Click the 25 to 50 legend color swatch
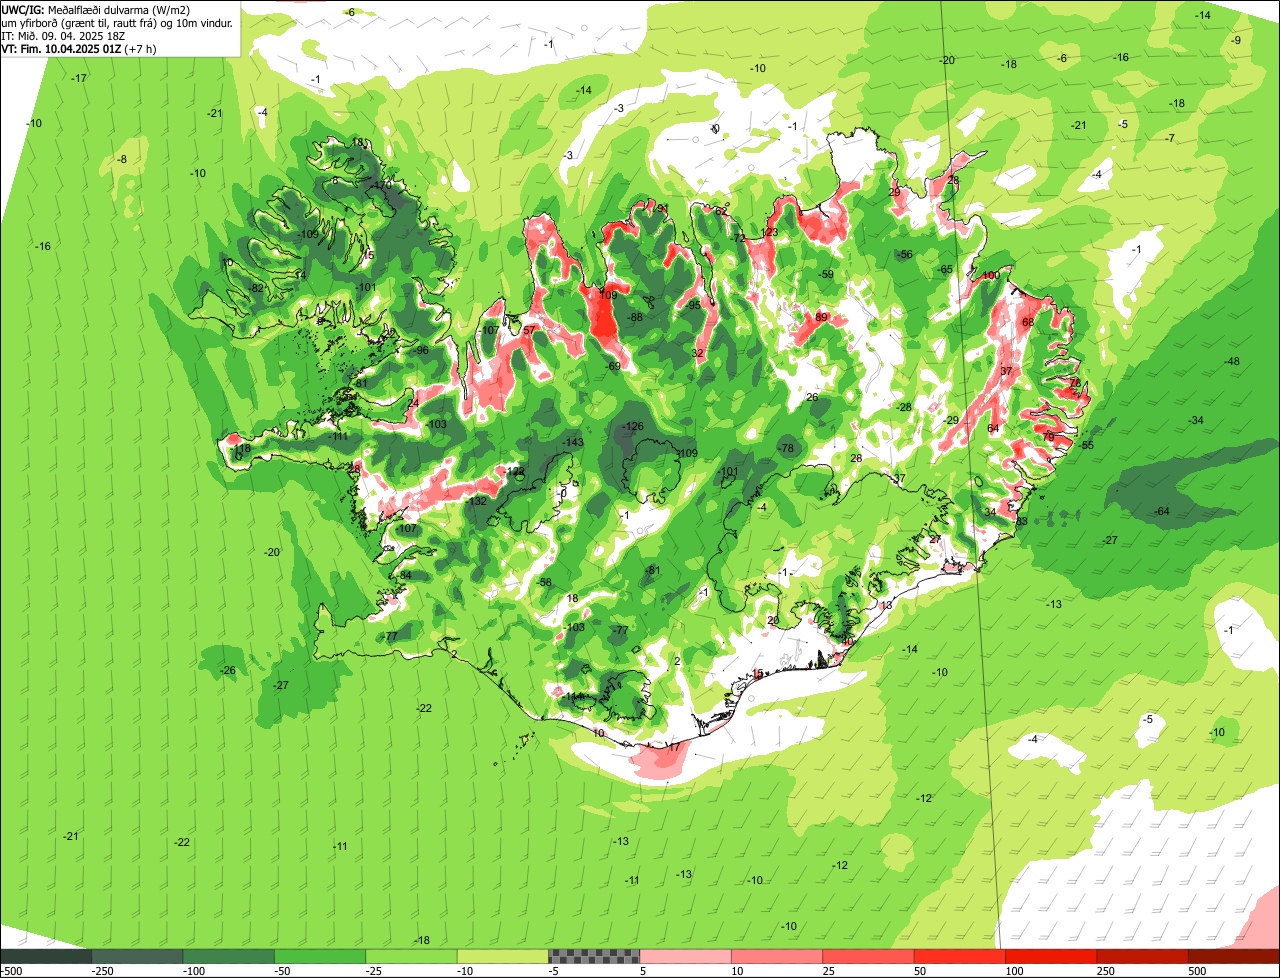This screenshot has width=1280, height=978. click(868, 956)
